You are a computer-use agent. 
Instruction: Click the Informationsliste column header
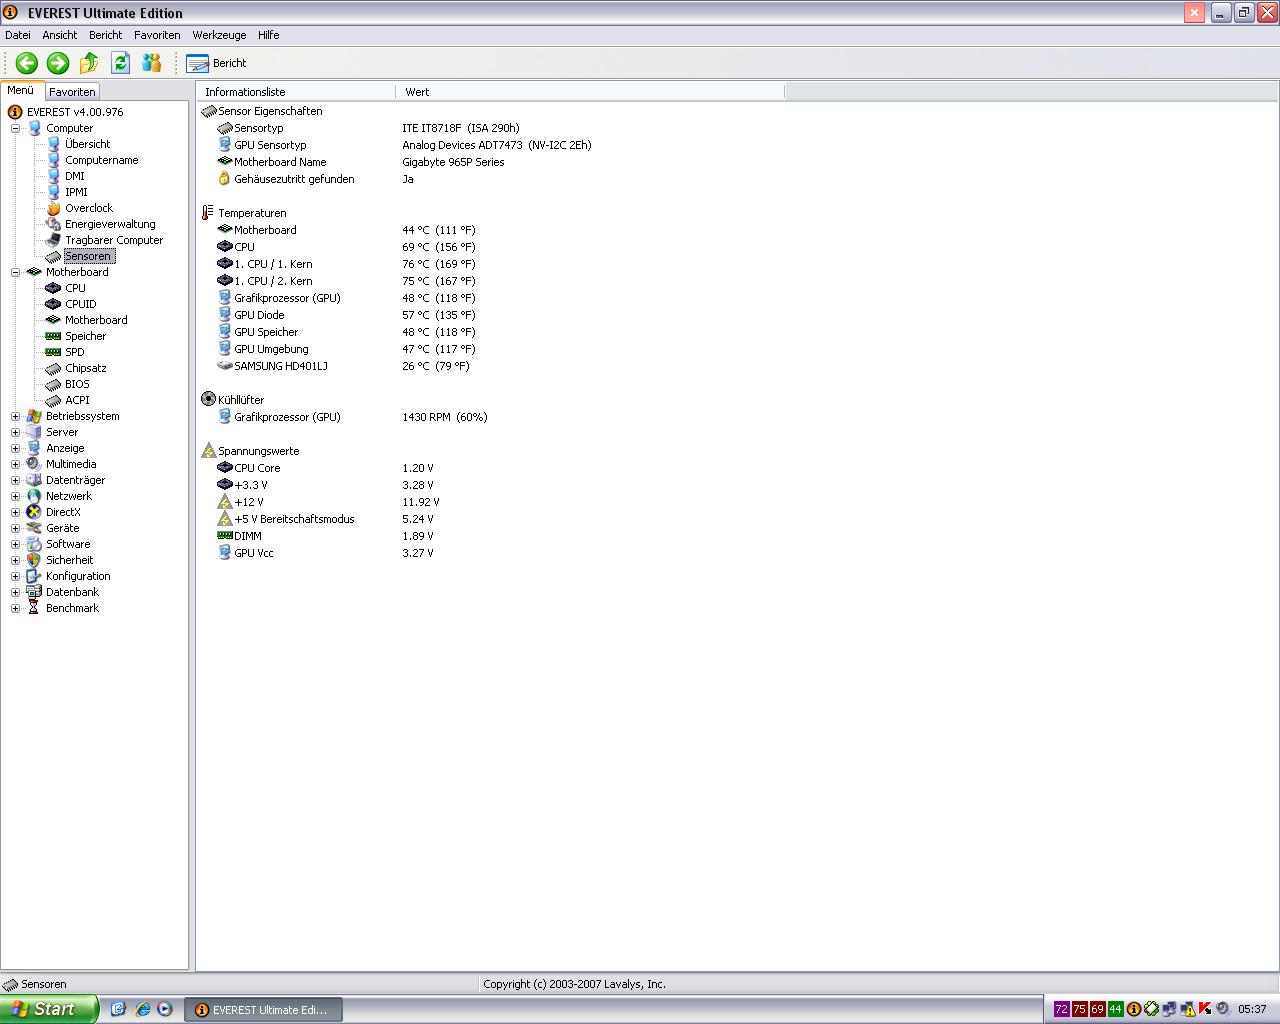[296, 92]
